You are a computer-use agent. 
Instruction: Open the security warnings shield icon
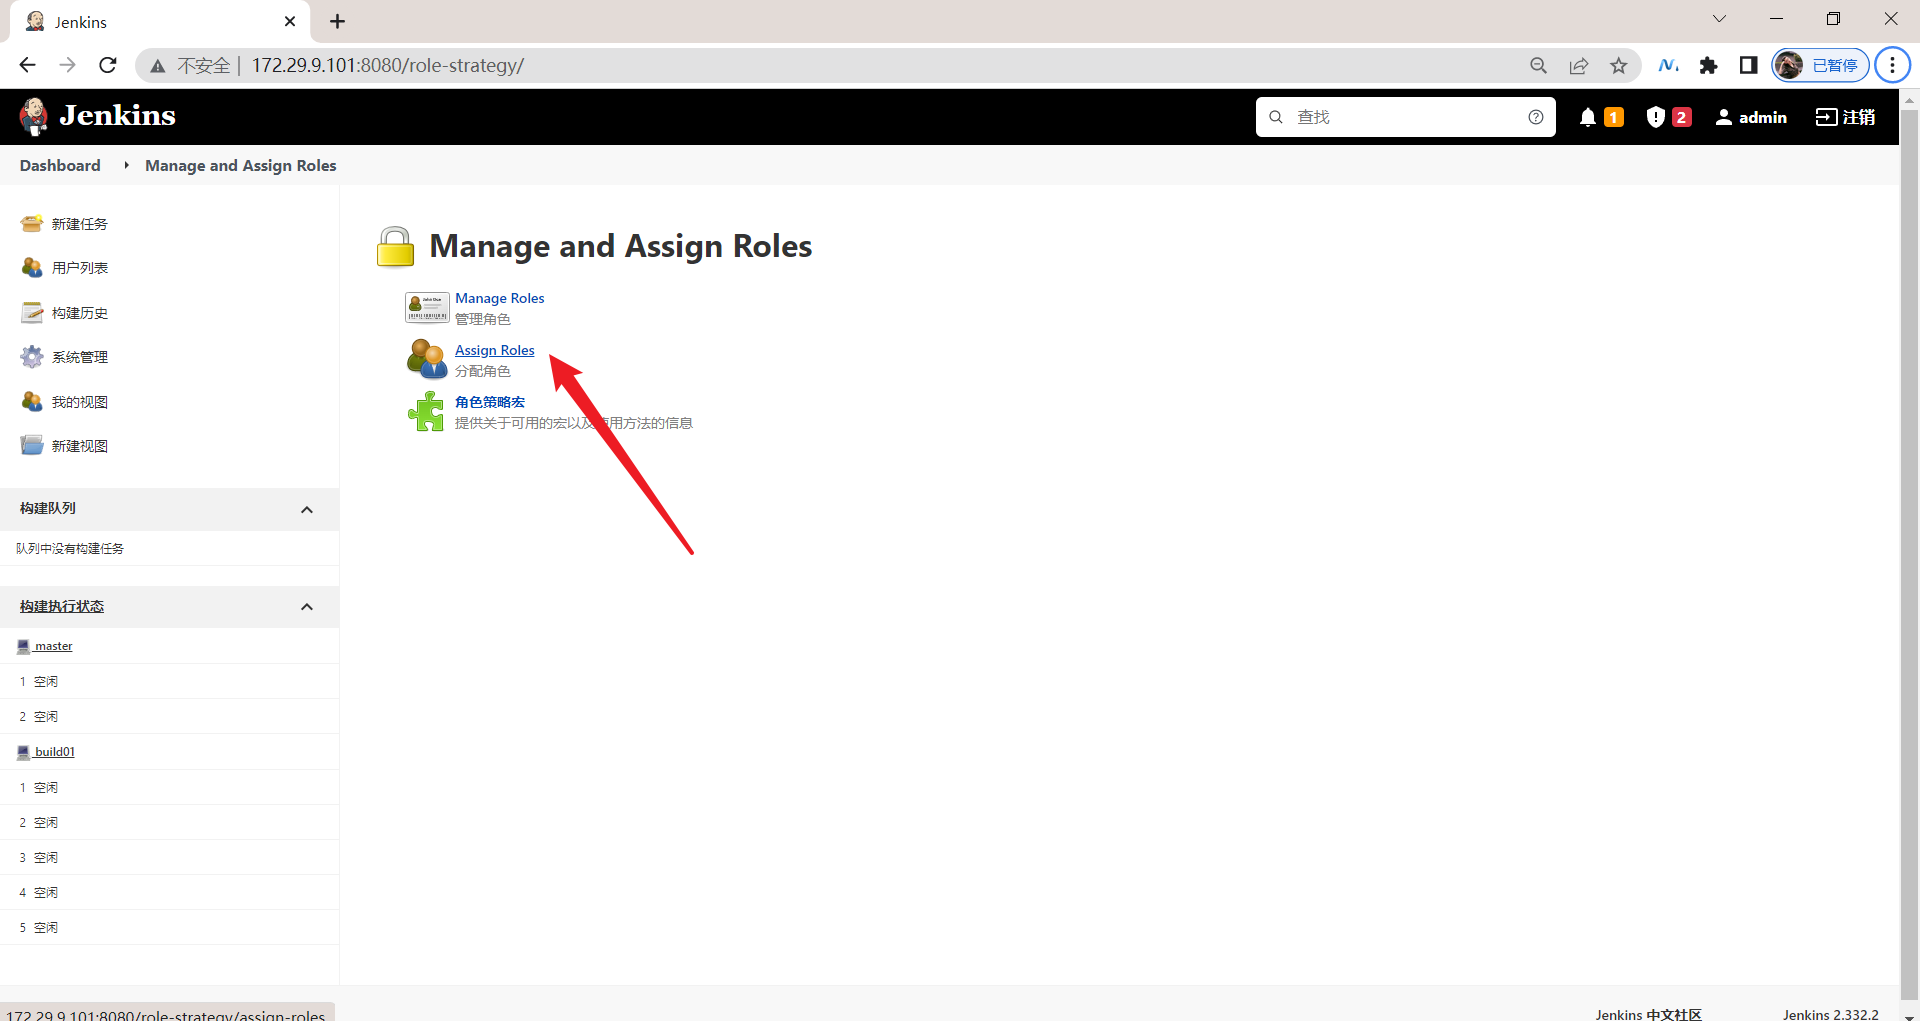point(1656,117)
